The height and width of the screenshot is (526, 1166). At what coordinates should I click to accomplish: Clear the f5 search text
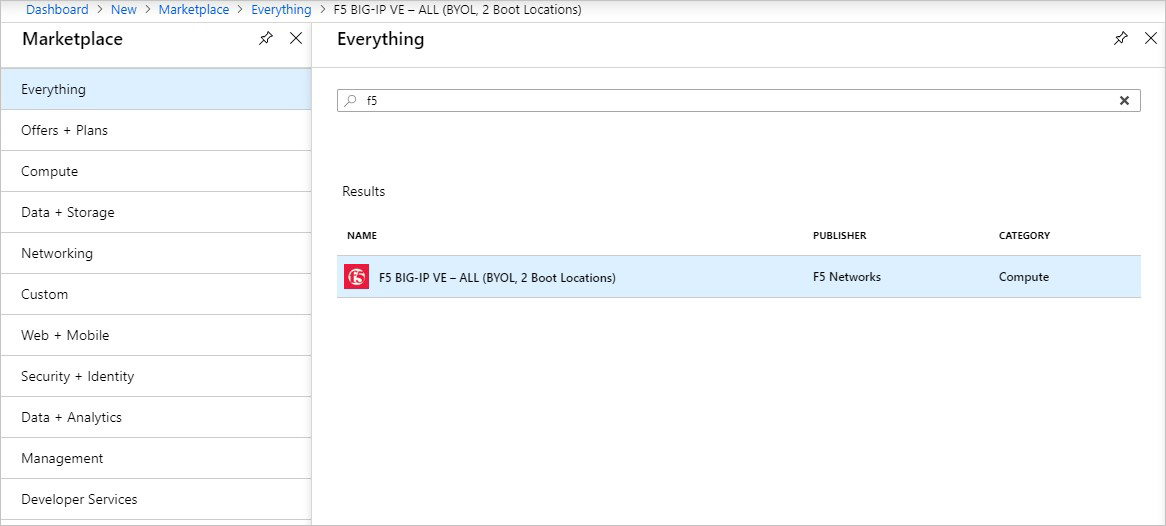pyautogui.click(x=1124, y=101)
